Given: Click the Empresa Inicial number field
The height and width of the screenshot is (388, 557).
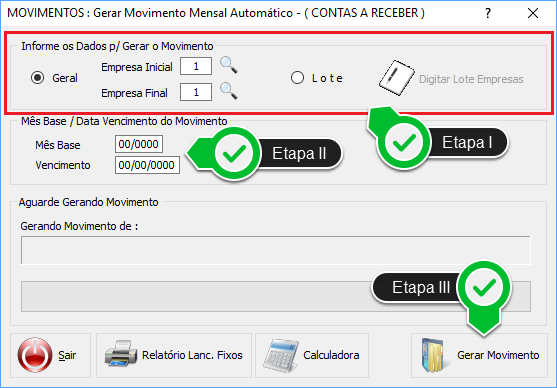Looking at the screenshot, I should coord(196,66).
